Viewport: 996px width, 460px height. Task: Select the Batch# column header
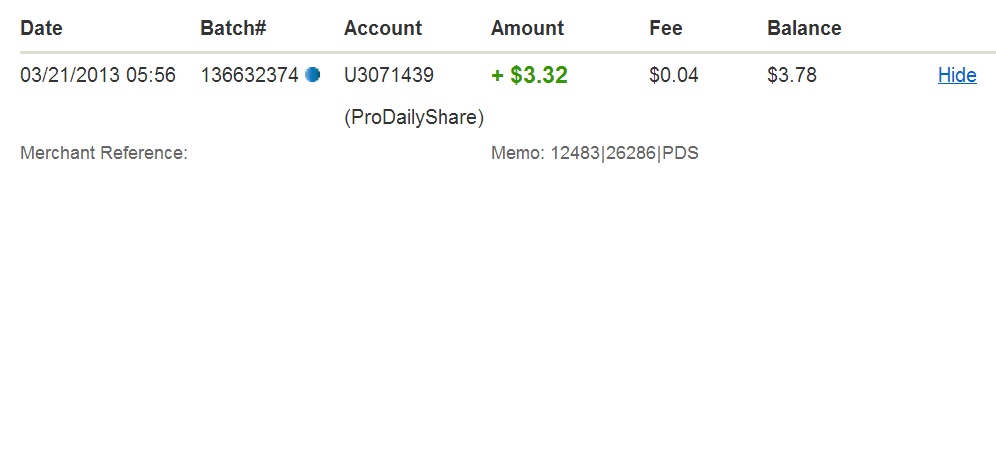233,28
